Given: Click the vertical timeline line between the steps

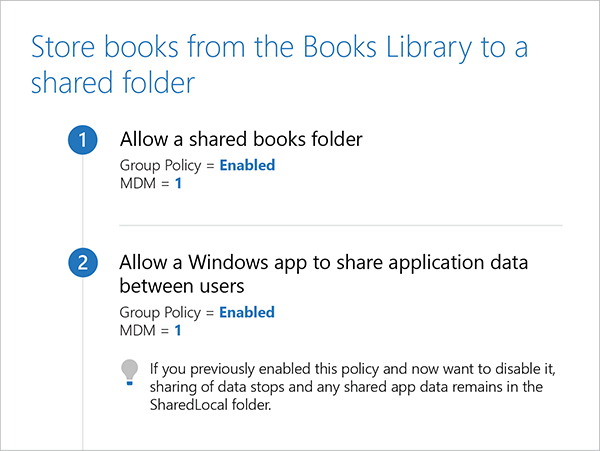Looking at the screenshot, I should click(83, 205).
